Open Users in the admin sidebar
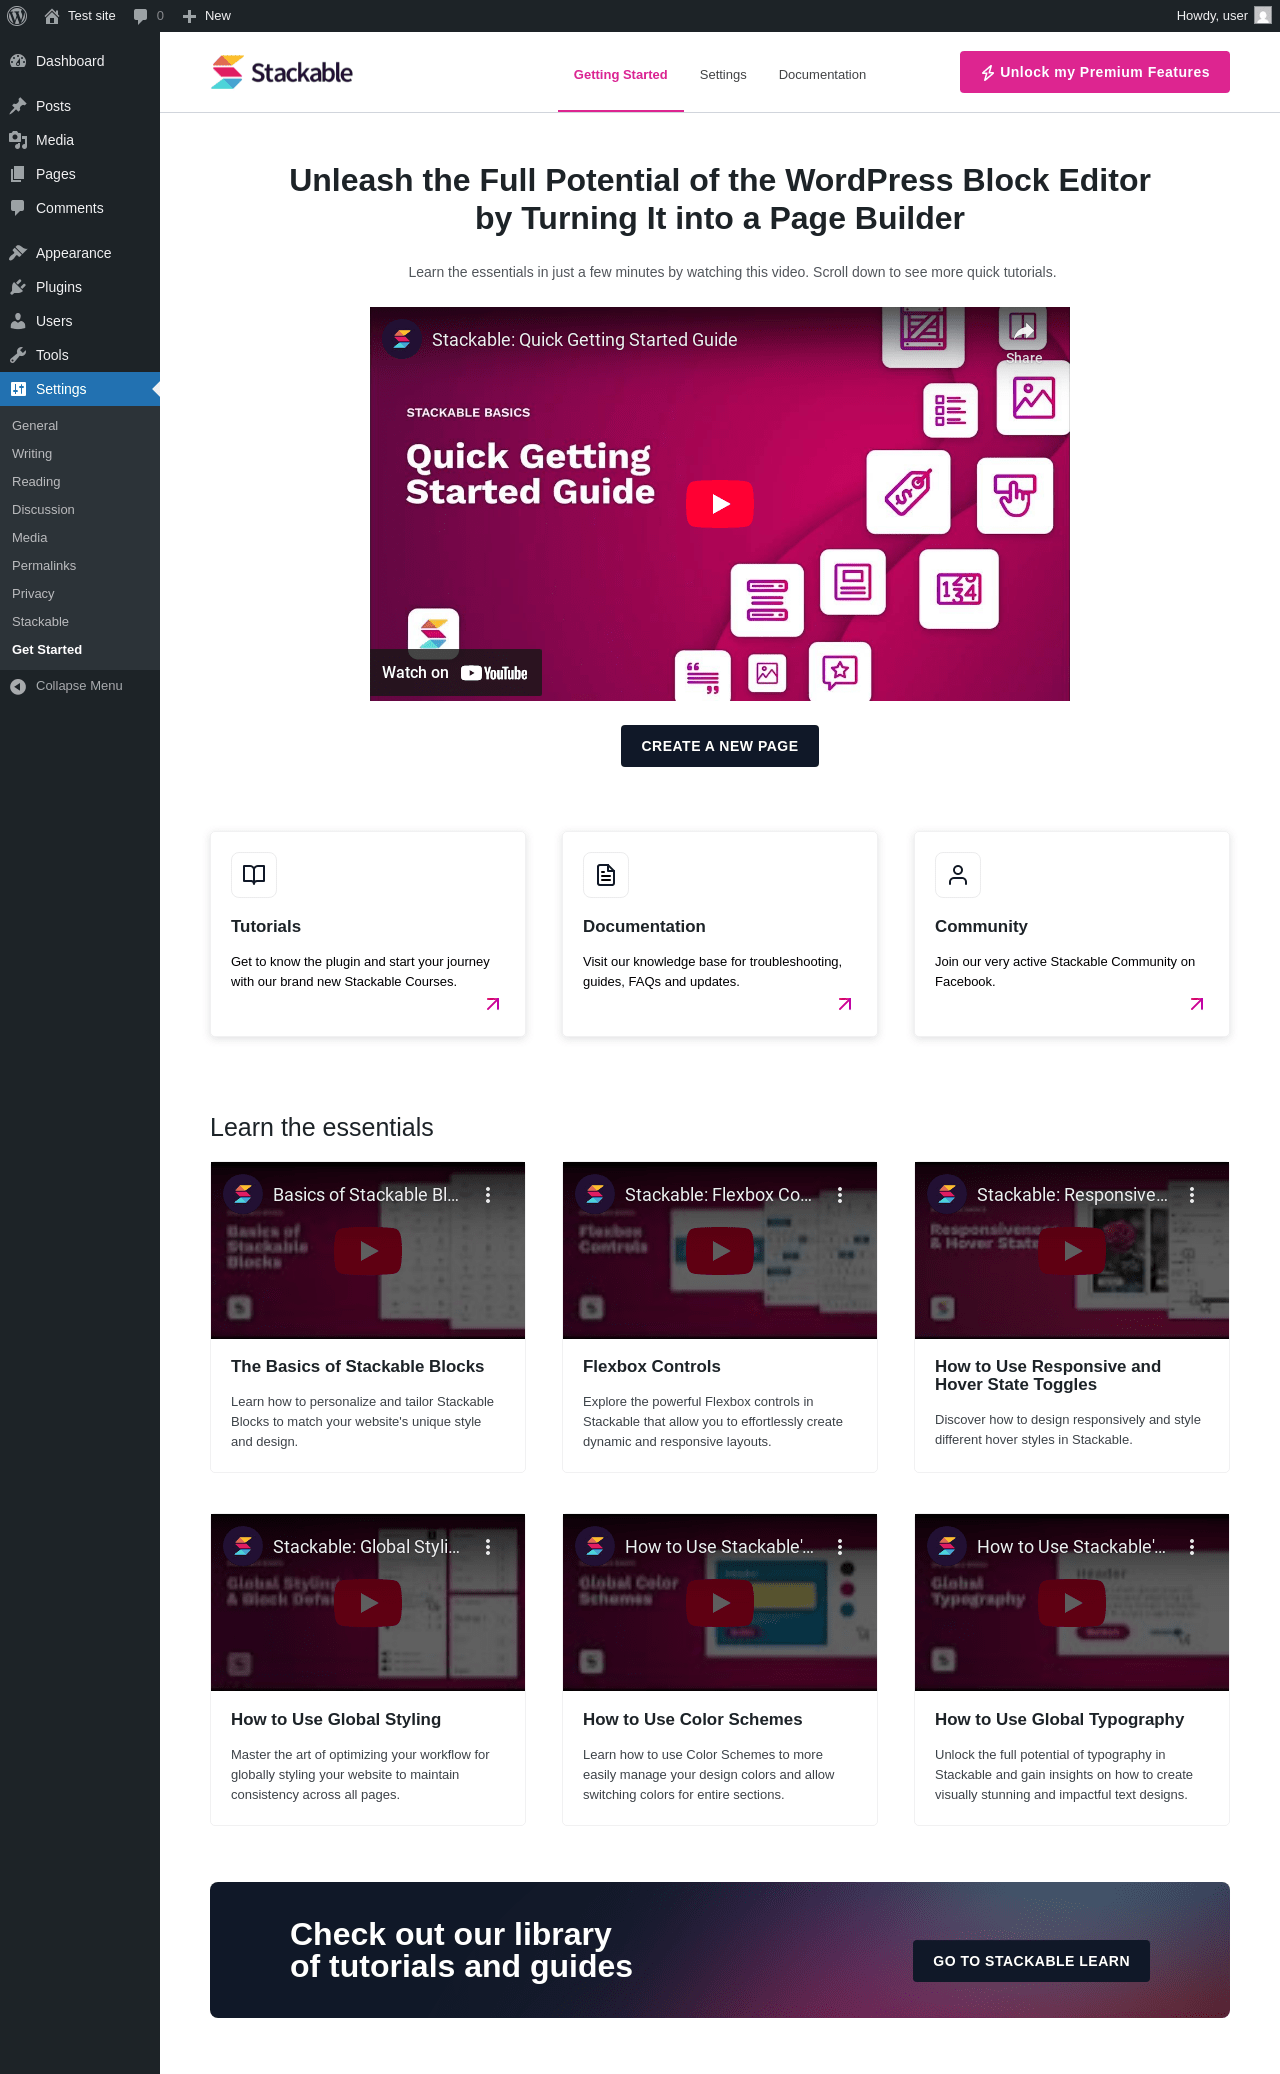This screenshot has height=2074, width=1280. point(80,321)
